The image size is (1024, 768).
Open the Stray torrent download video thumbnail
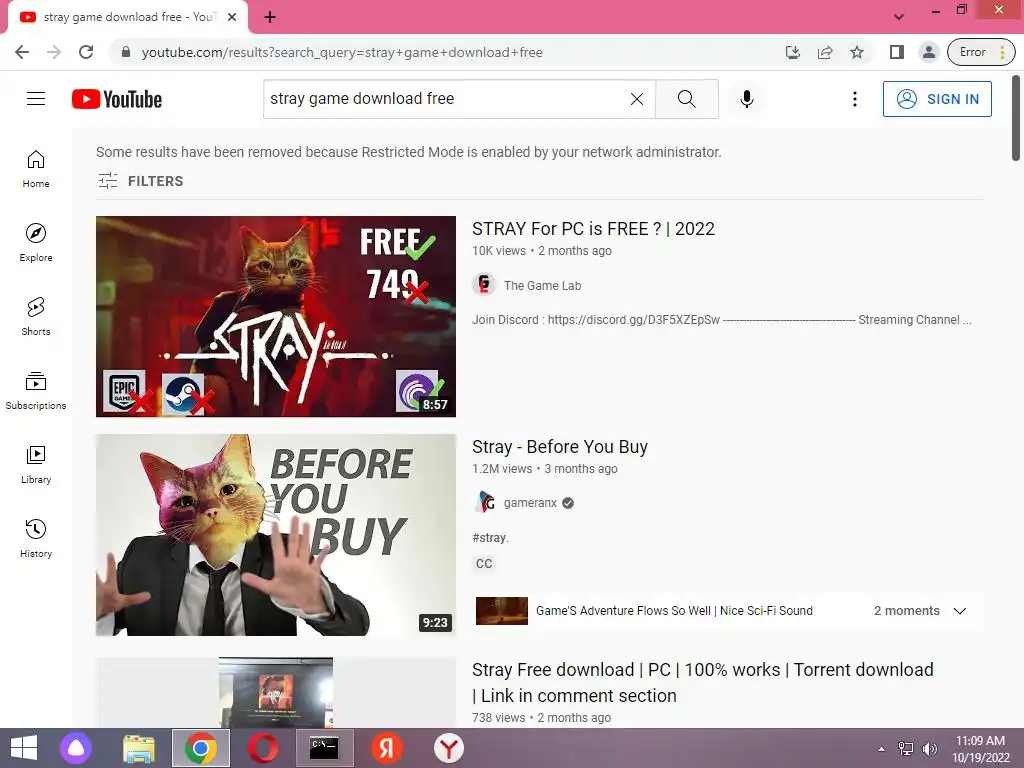tap(276, 692)
